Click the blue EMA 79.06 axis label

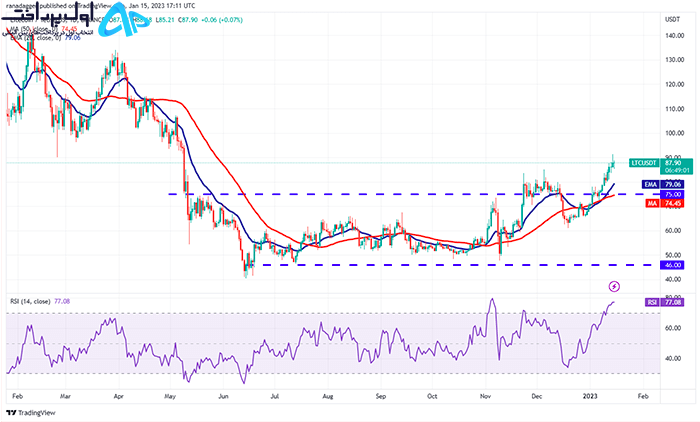click(x=662, y=184)
